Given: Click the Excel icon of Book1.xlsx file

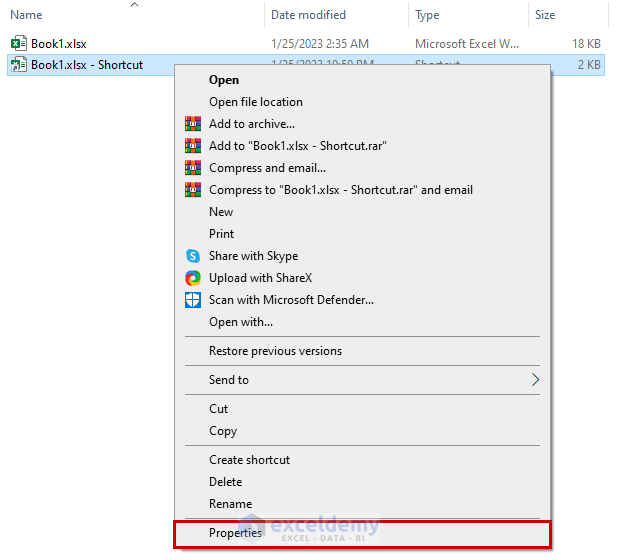Looking at the screenshot, I should click(18, 44).
